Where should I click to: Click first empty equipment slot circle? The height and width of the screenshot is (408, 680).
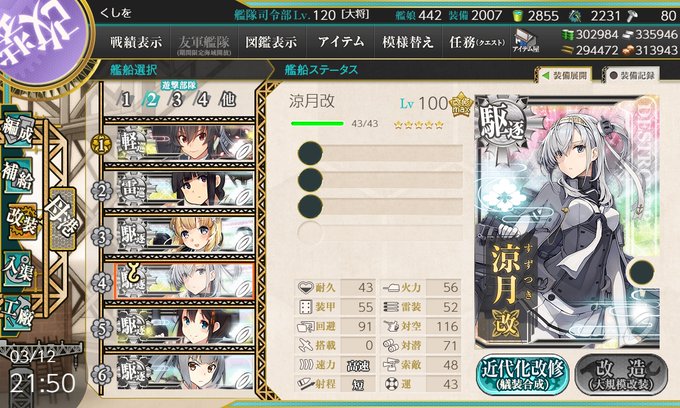click(310, 153)
